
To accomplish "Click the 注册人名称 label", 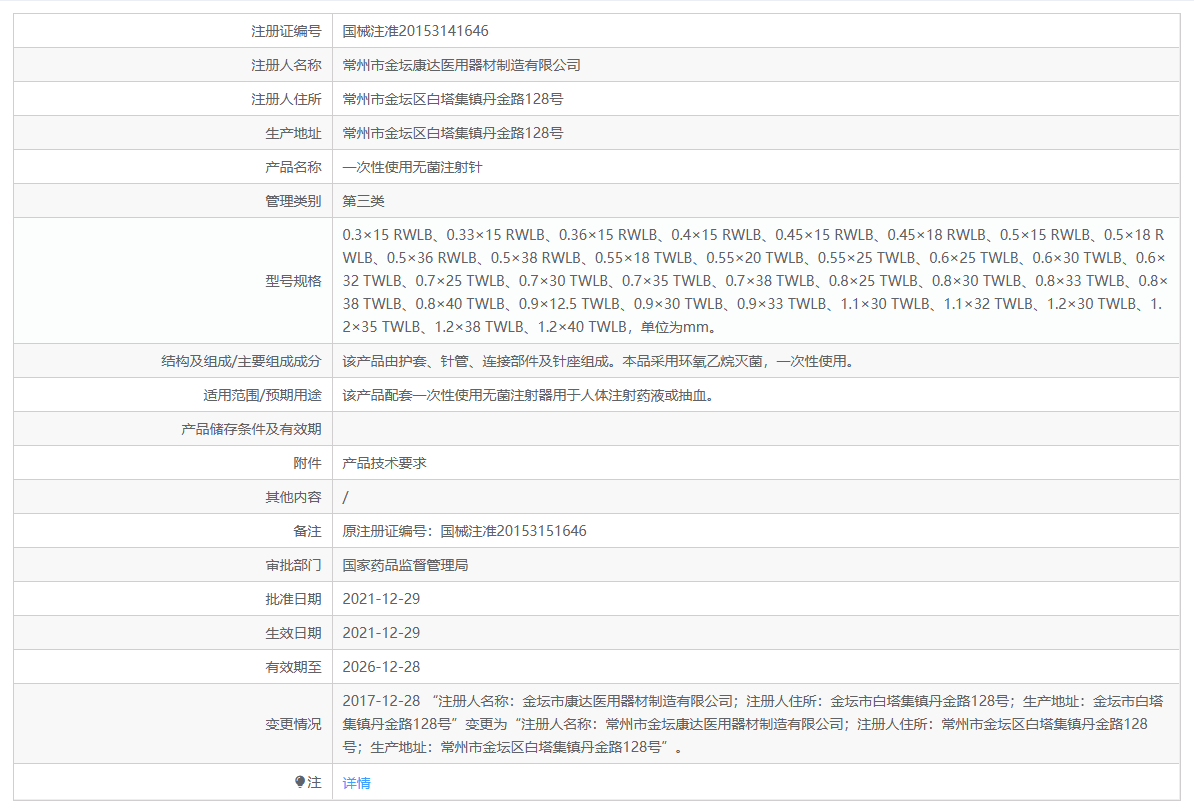I will click(286, 65).
